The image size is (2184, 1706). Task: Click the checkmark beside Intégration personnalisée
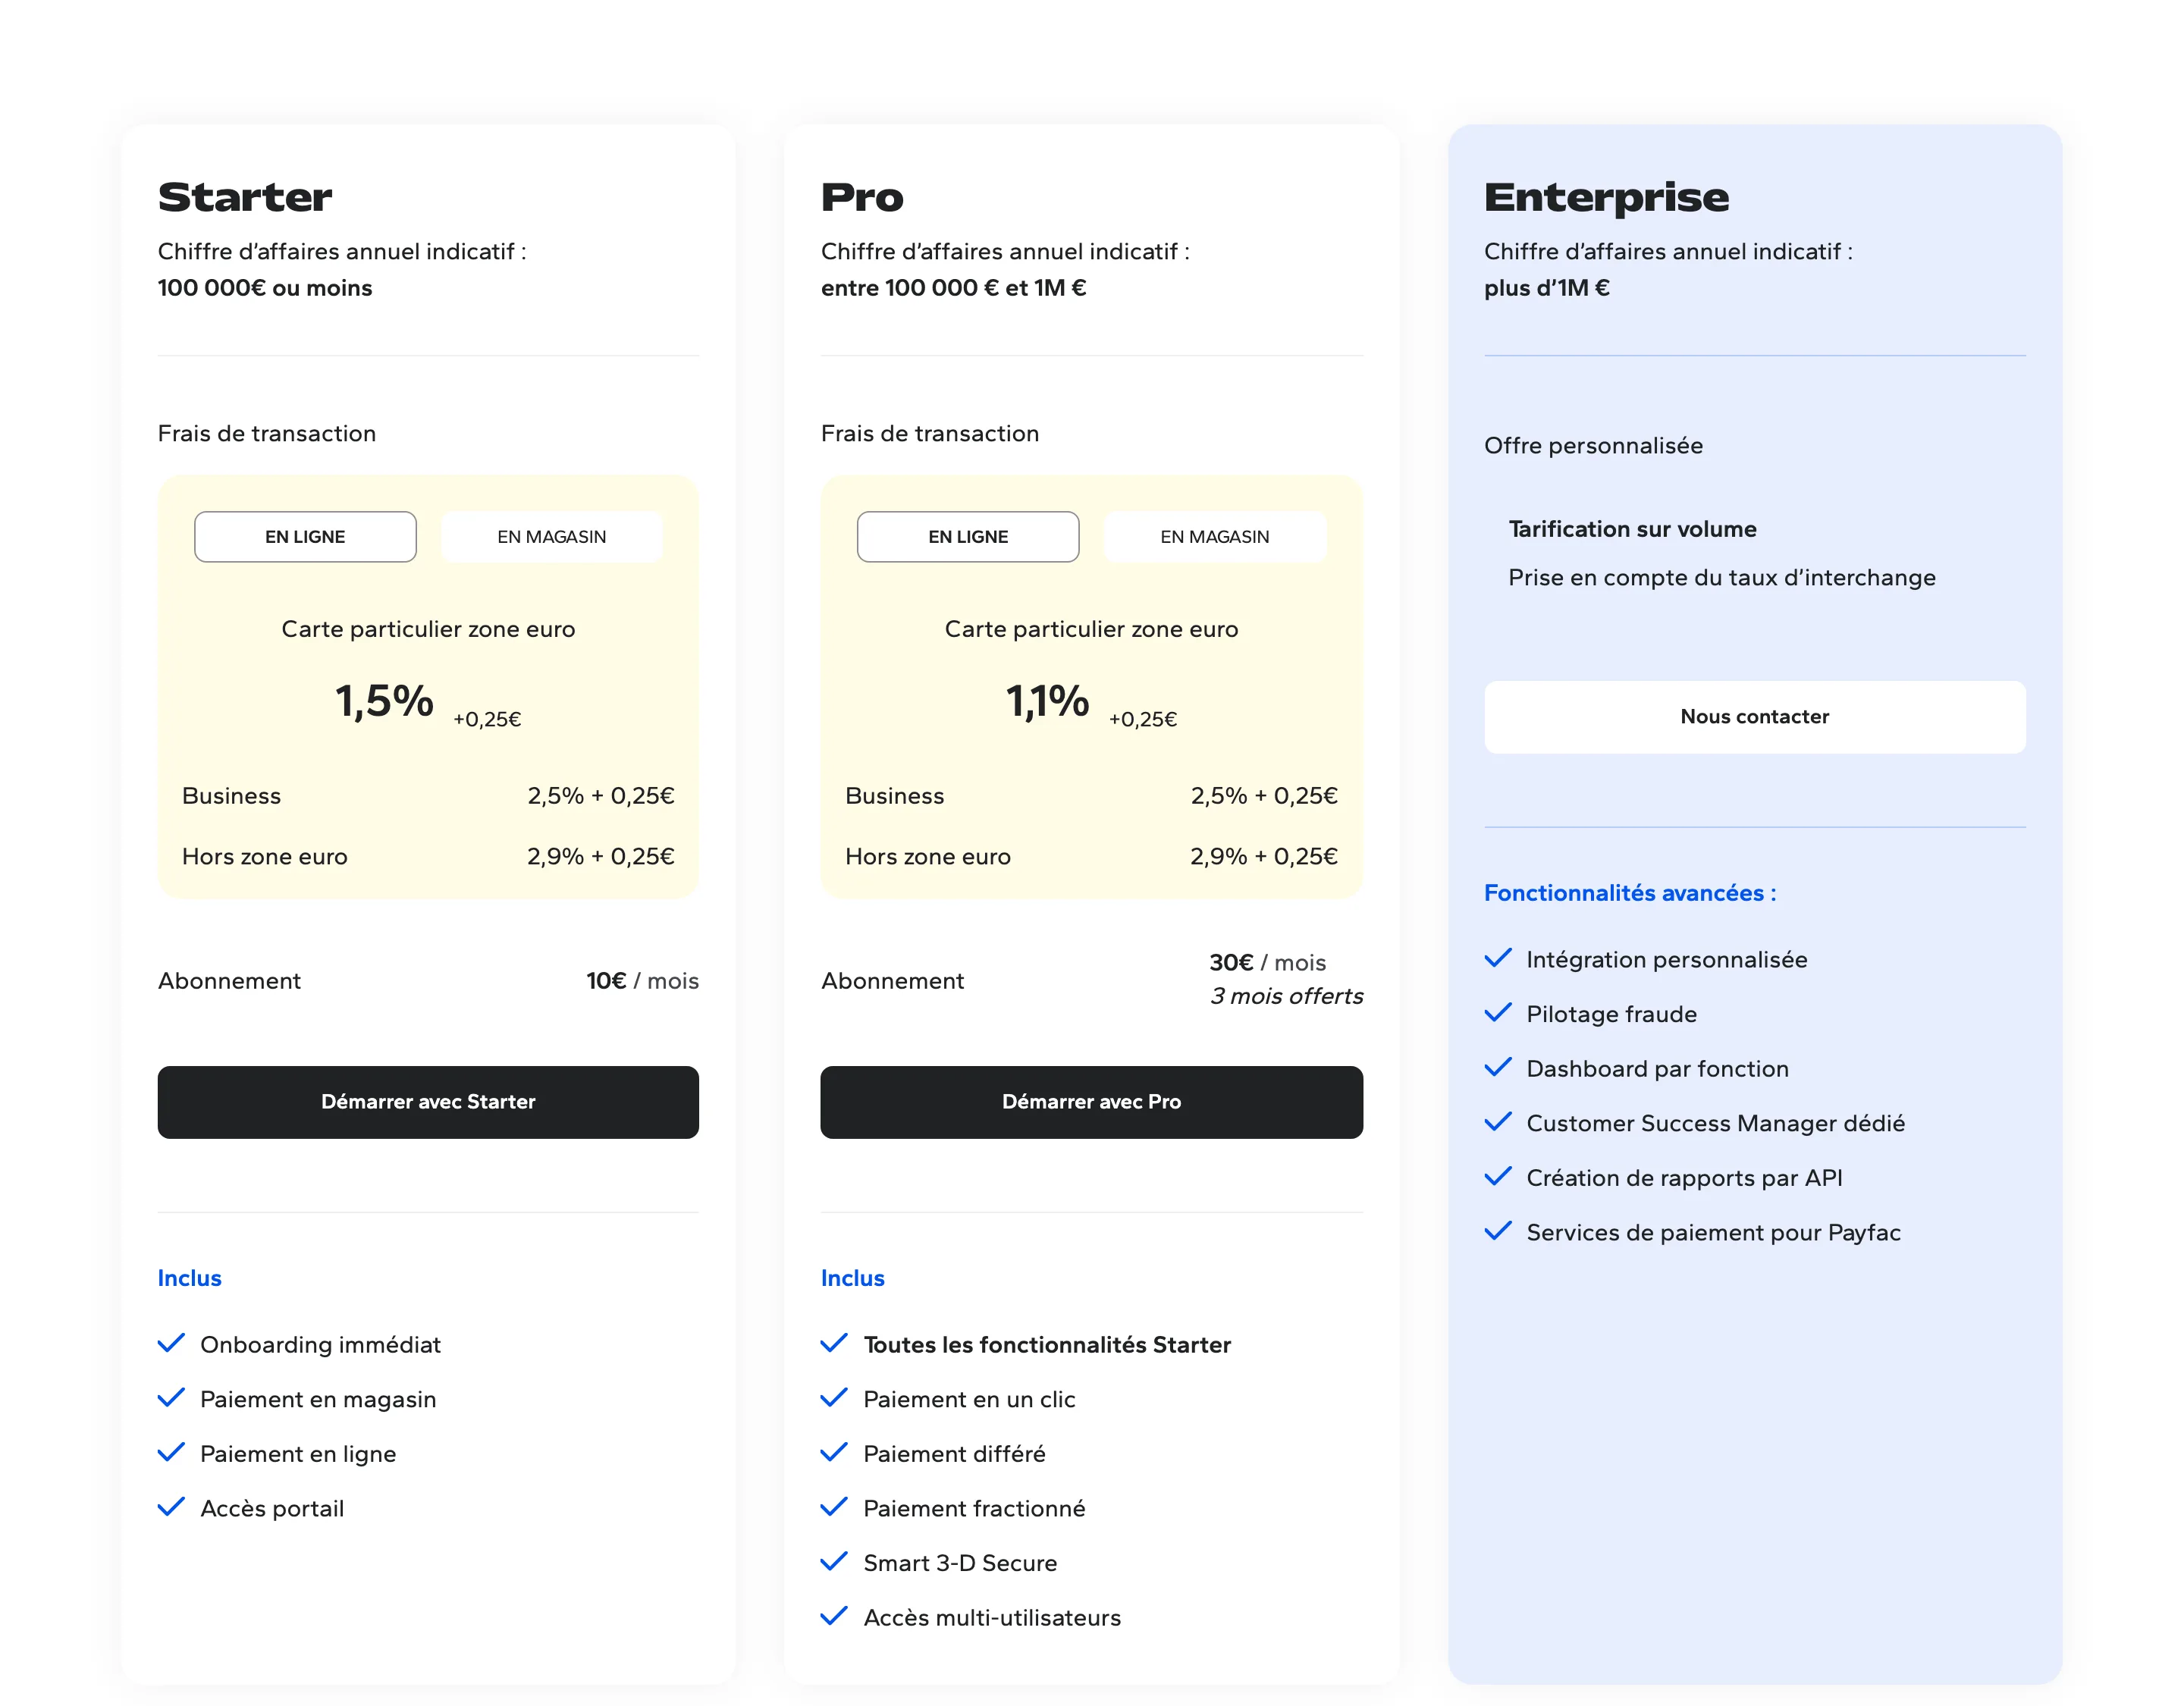point(1498,958)
